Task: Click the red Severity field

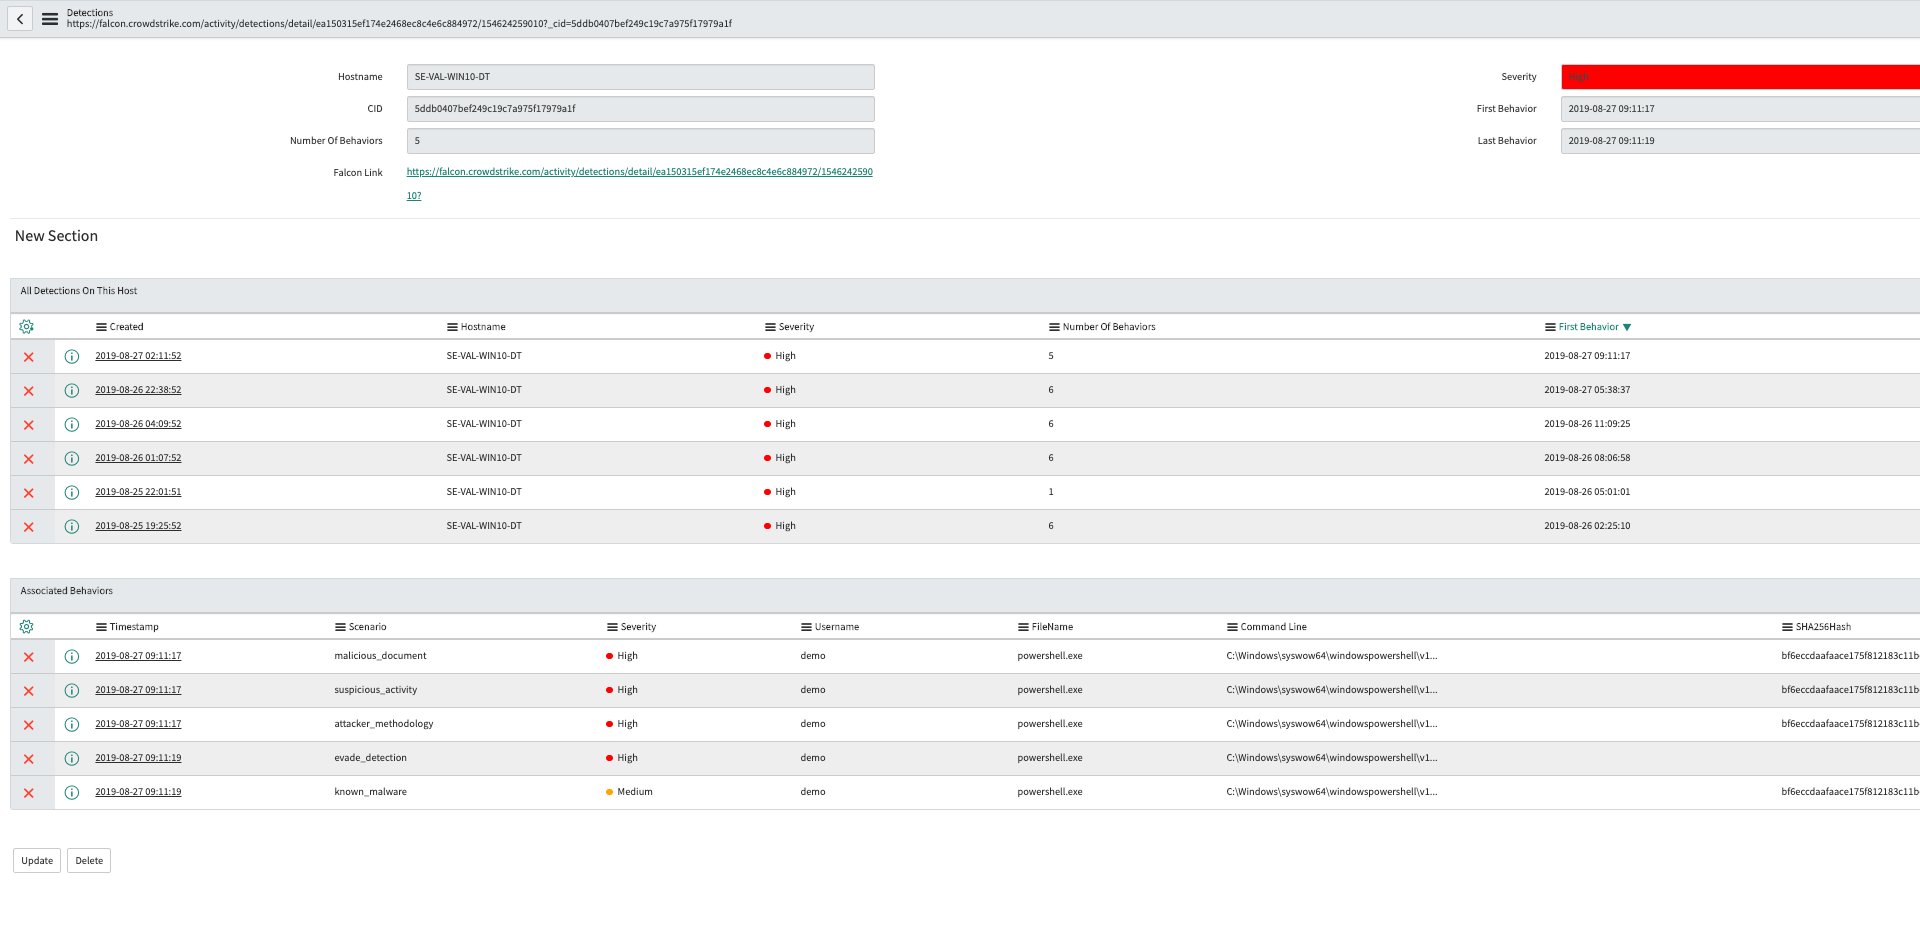Action: (1740, 77)
